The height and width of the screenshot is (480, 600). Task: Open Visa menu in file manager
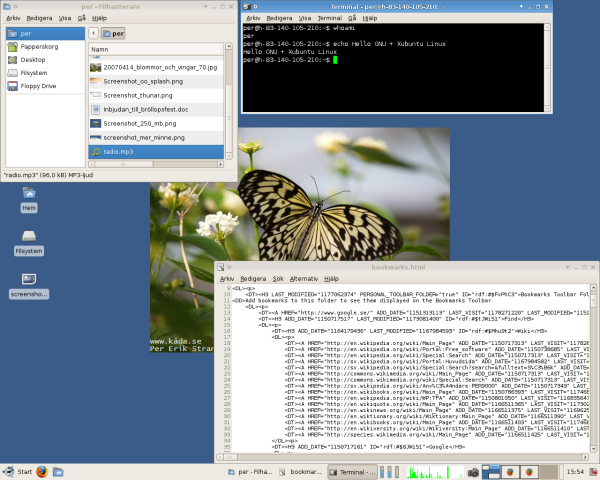[x=65, y=18]
